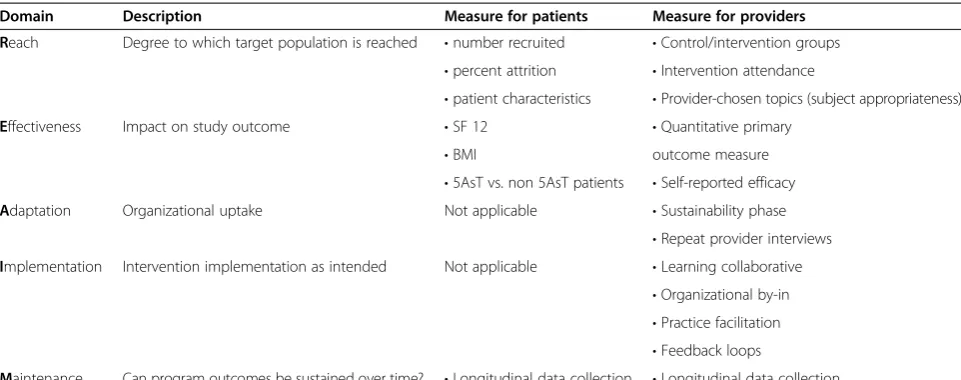Image resolution: width=961 pixels, height=380 pixels.
Task: Click the Reach domain cell
Action: coord(19,43)
